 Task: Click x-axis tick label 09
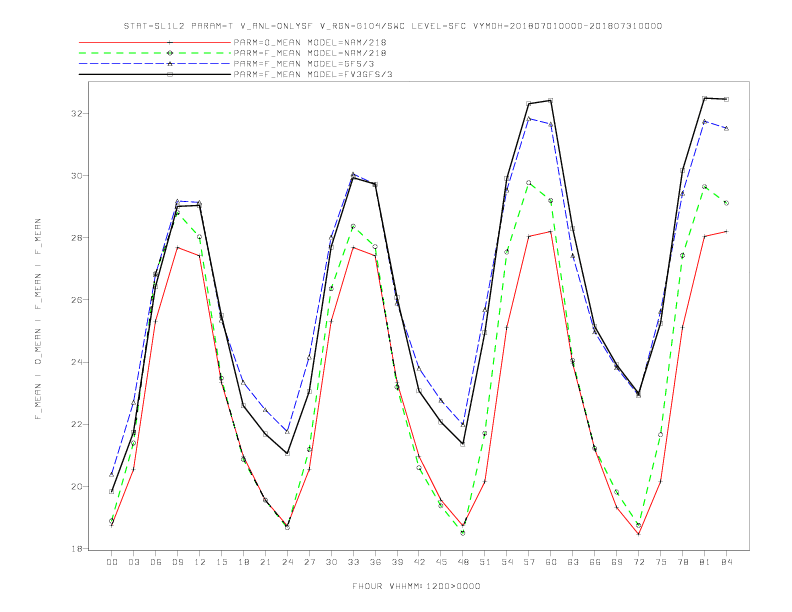click(x=177, y=562)
